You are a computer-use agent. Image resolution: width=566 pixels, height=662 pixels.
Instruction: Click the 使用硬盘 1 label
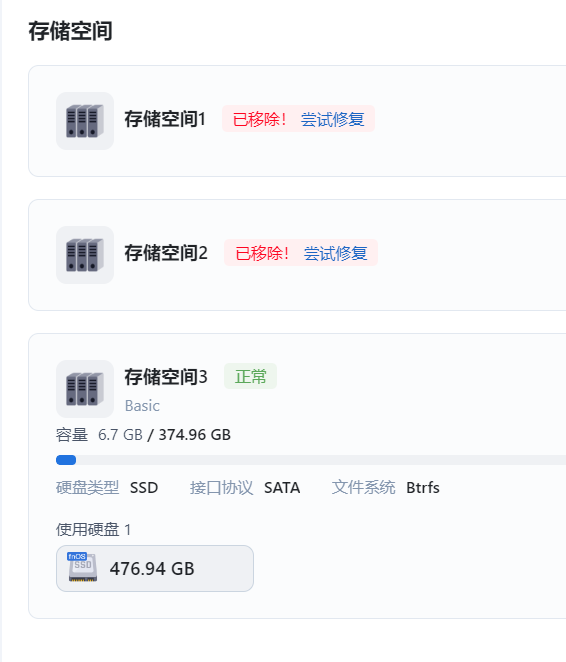pyautogui.click(x=93, y=529)
